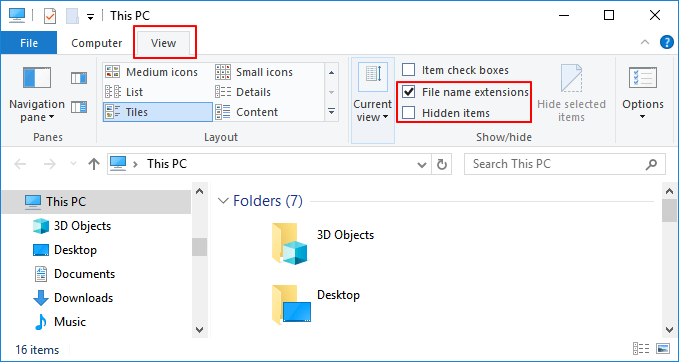The height and width of the screenshot is (362, 679).
Task: Toggle the Details pane icon
Action: [79, 107]
